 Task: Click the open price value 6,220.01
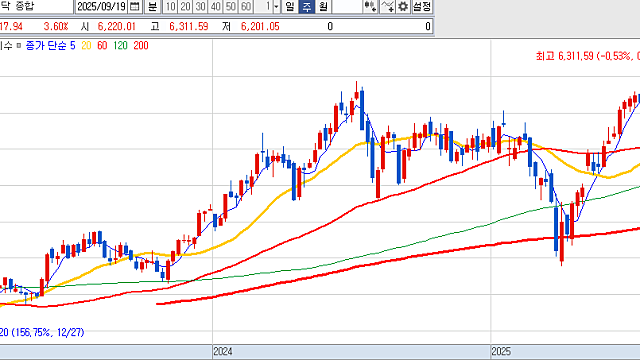point(116,27)
